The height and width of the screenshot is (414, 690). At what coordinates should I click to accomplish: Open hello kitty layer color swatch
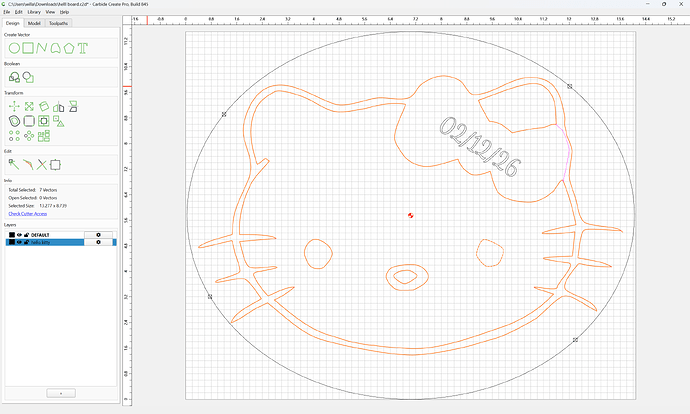coord(12,242)
